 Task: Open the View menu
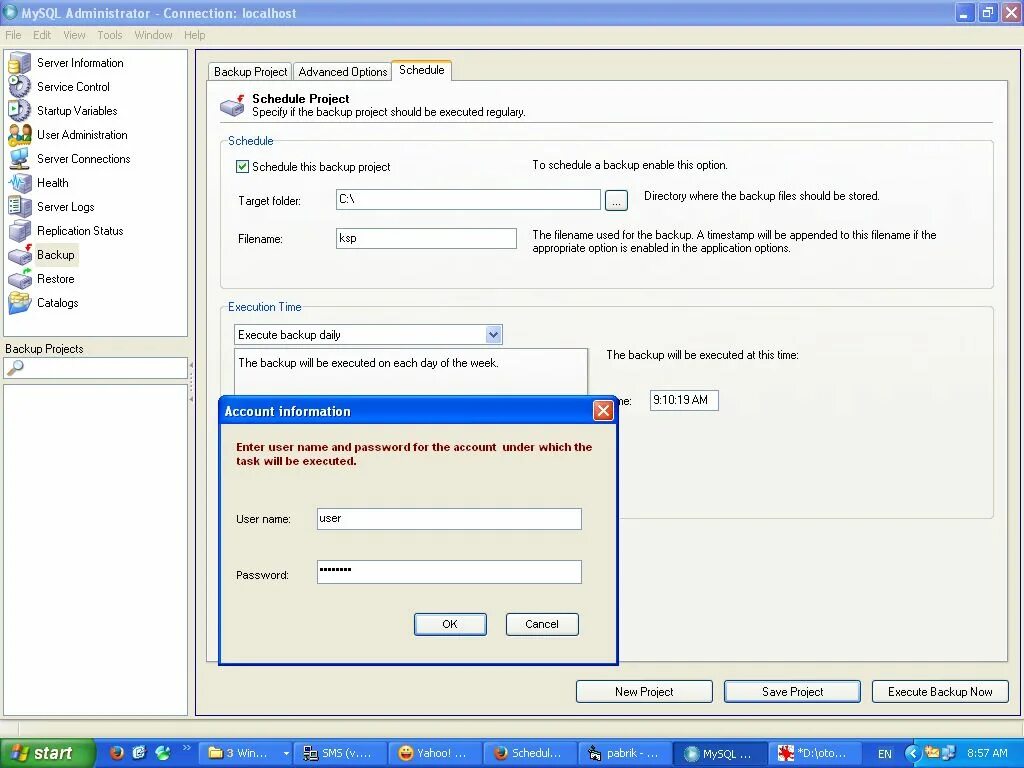[74, 35]
